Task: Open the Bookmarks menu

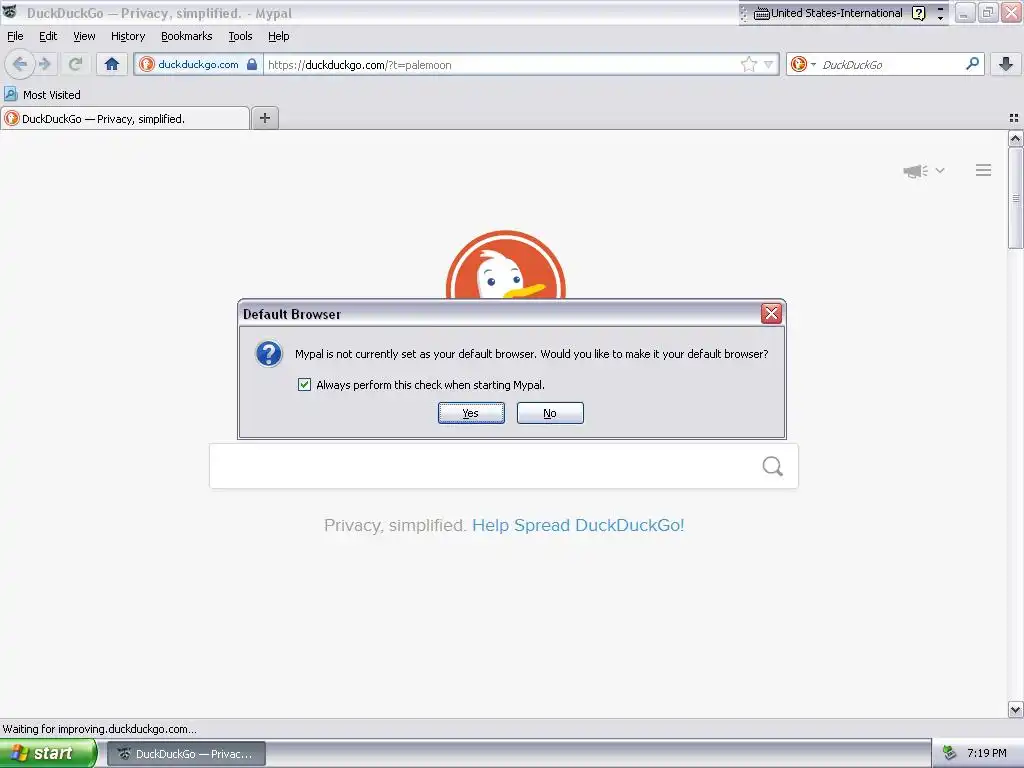Action: click(187, 36)
